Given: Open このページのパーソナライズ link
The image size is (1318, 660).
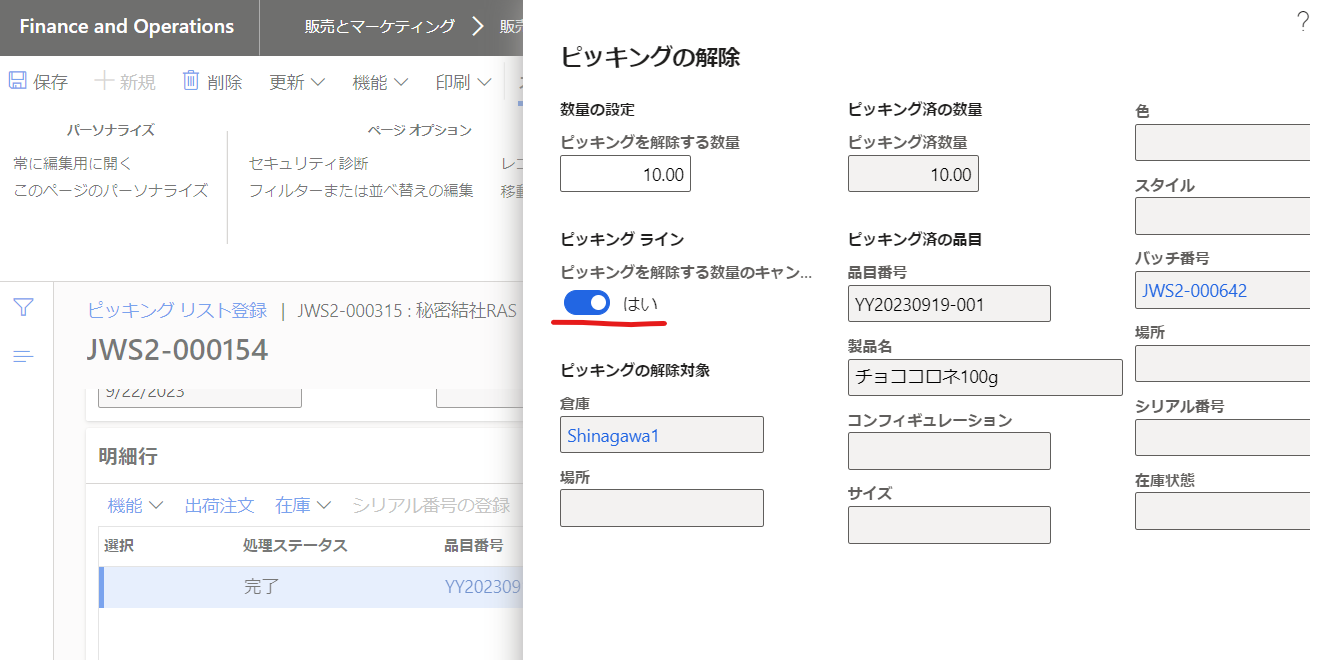Looking at the screenshot, I should point(111,190).
